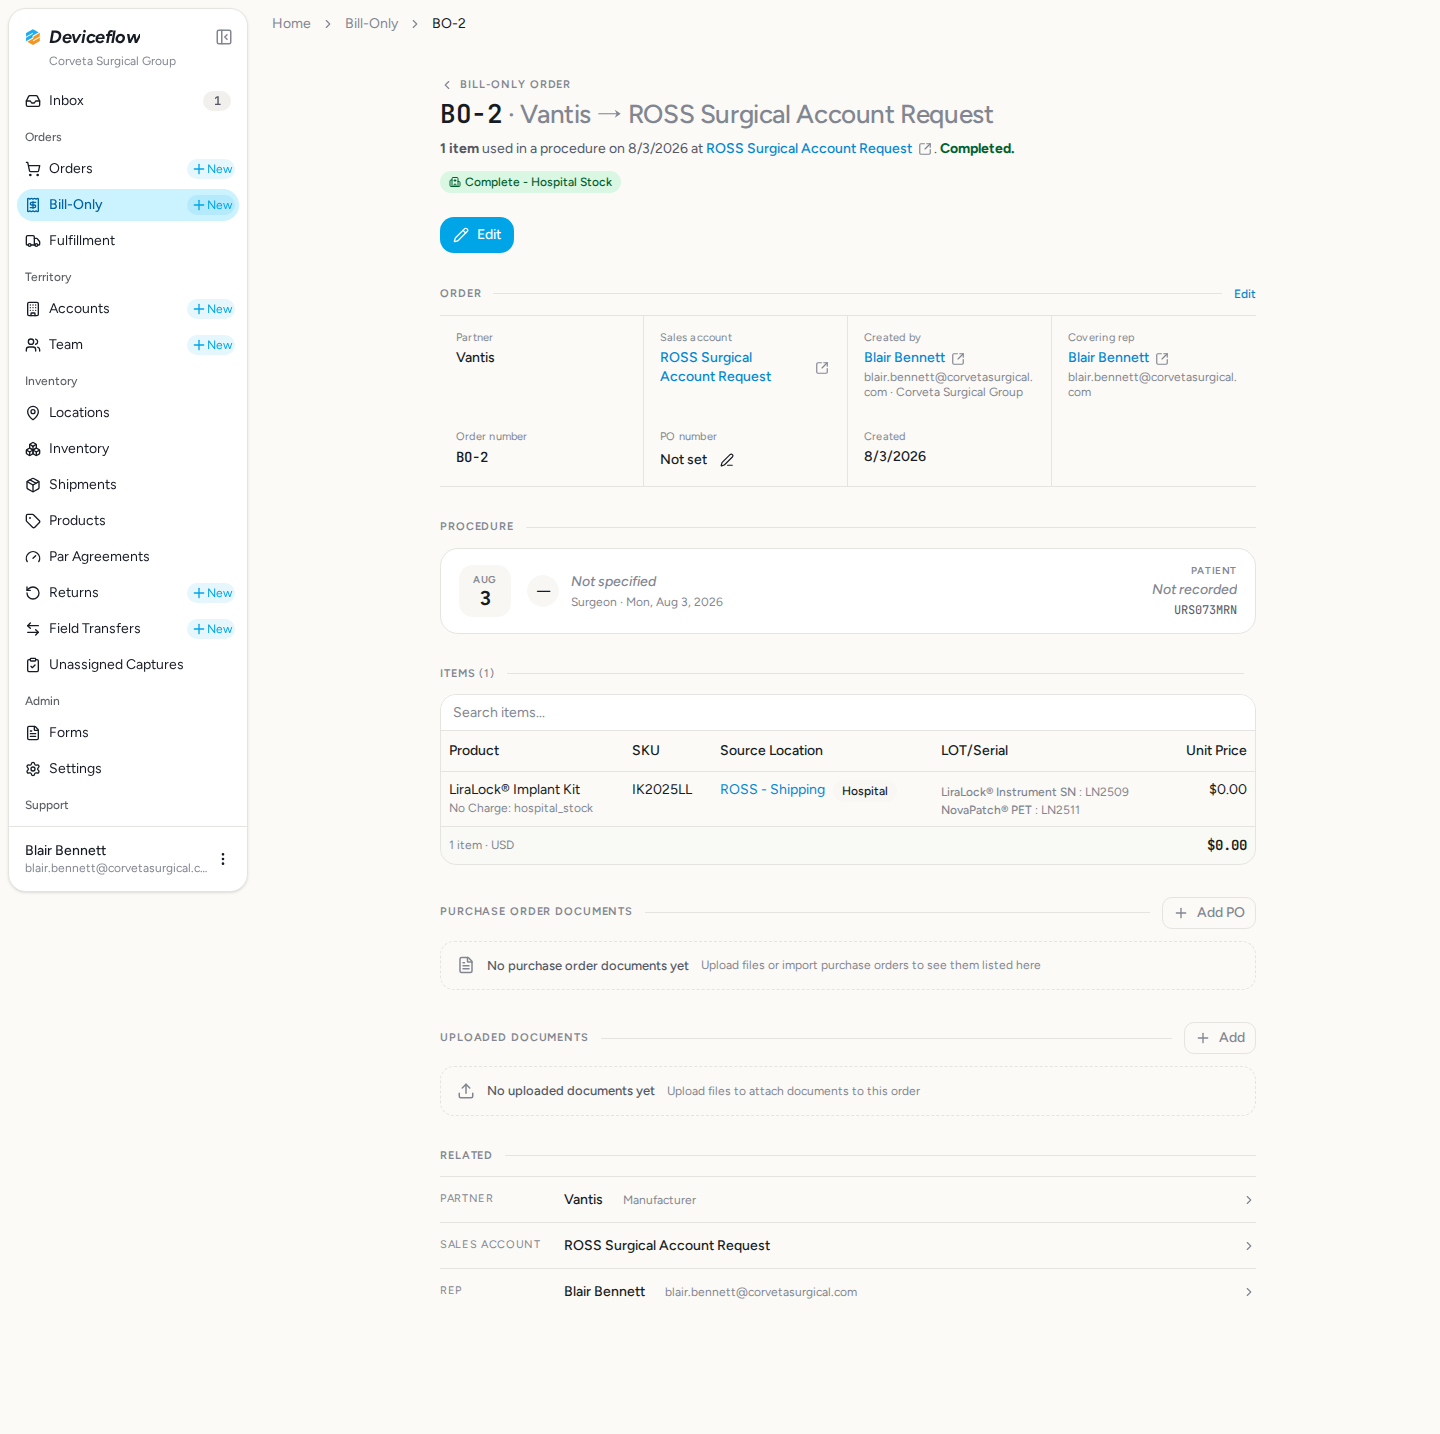Navigate to Par Agreements
Viewport: 1440px width, 1434px height.
click(x=128, y=557)
